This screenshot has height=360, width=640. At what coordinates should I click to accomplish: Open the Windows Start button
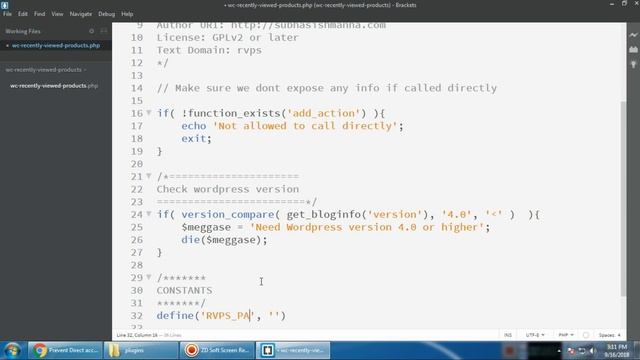12,350
